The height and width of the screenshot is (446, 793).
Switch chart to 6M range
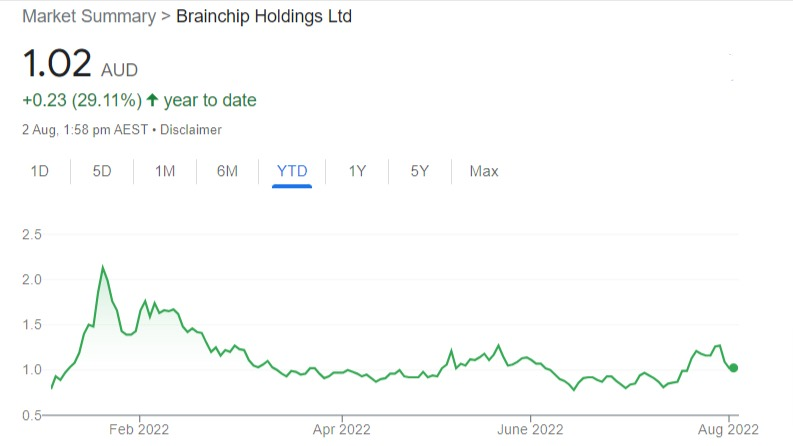227,171
